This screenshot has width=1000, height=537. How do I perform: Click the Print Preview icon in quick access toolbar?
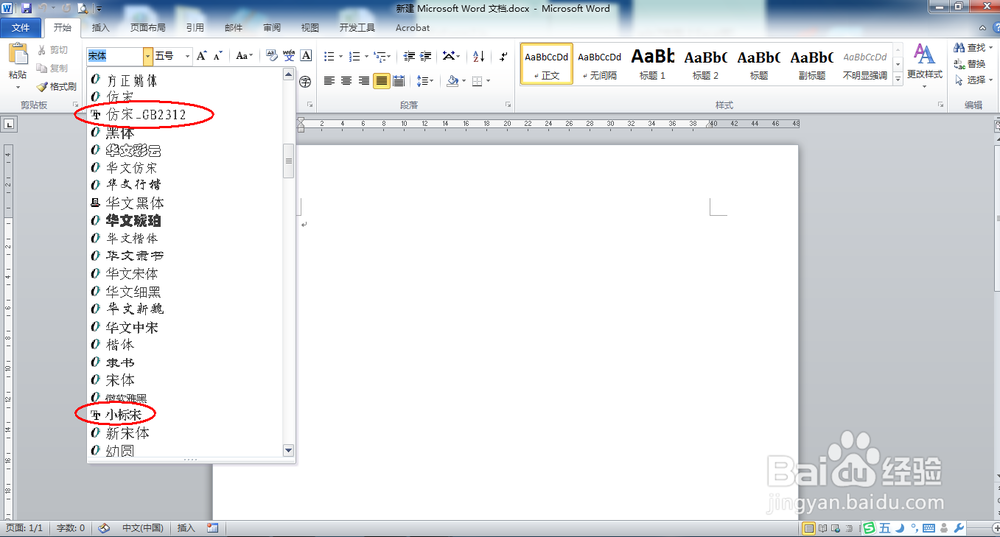(x=83, y=8)
